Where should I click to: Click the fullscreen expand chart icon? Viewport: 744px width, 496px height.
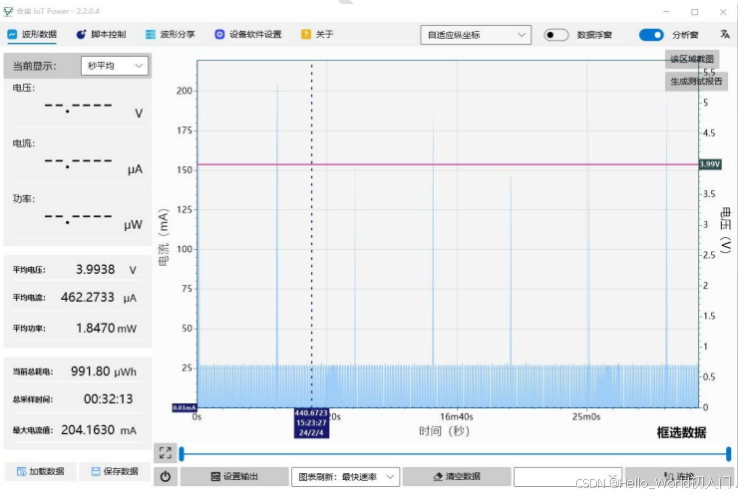click(165, 452)
